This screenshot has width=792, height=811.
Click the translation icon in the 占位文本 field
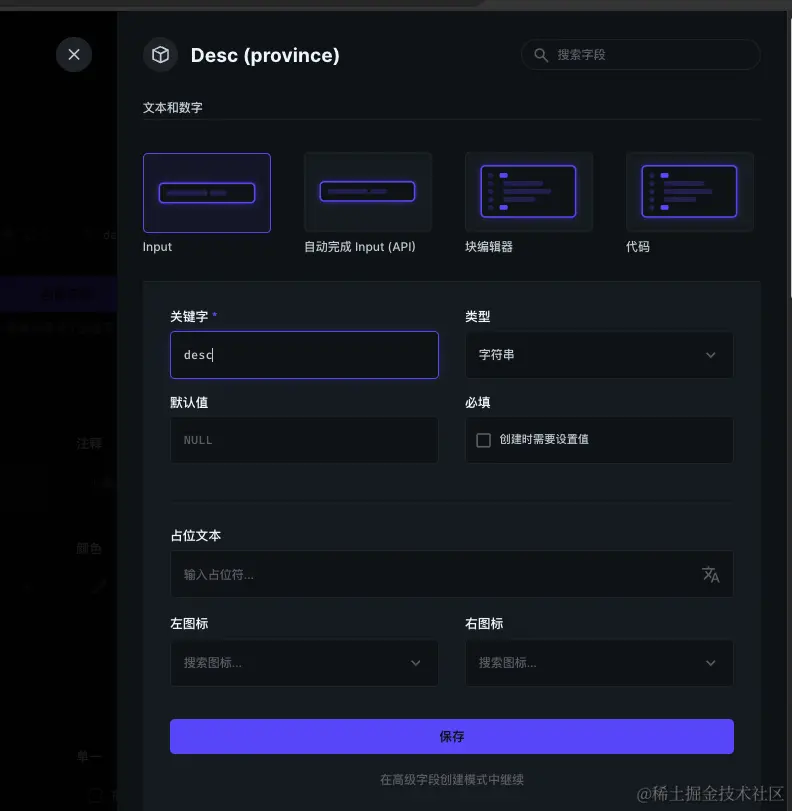click(710, 574)
